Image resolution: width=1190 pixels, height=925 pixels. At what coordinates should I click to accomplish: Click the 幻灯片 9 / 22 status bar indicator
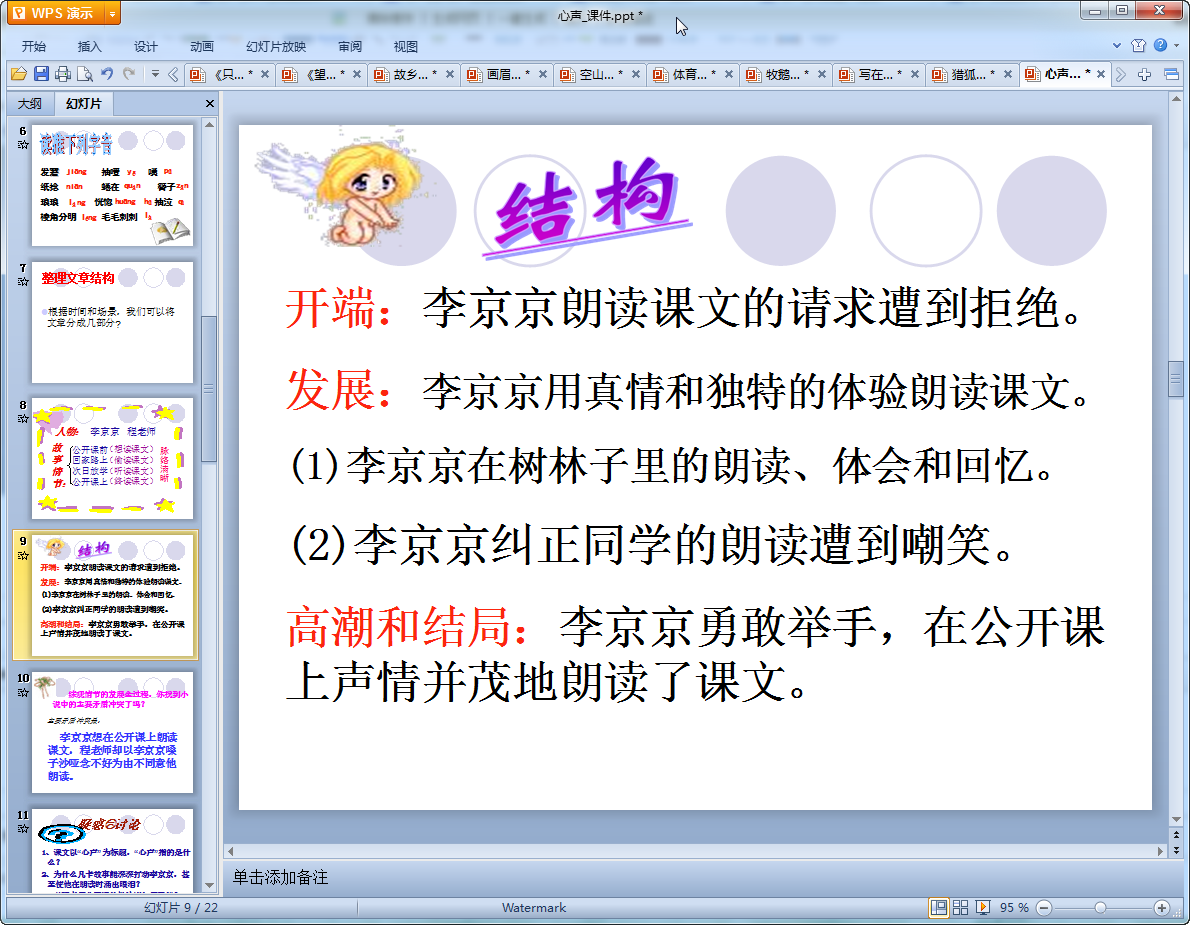181,908
